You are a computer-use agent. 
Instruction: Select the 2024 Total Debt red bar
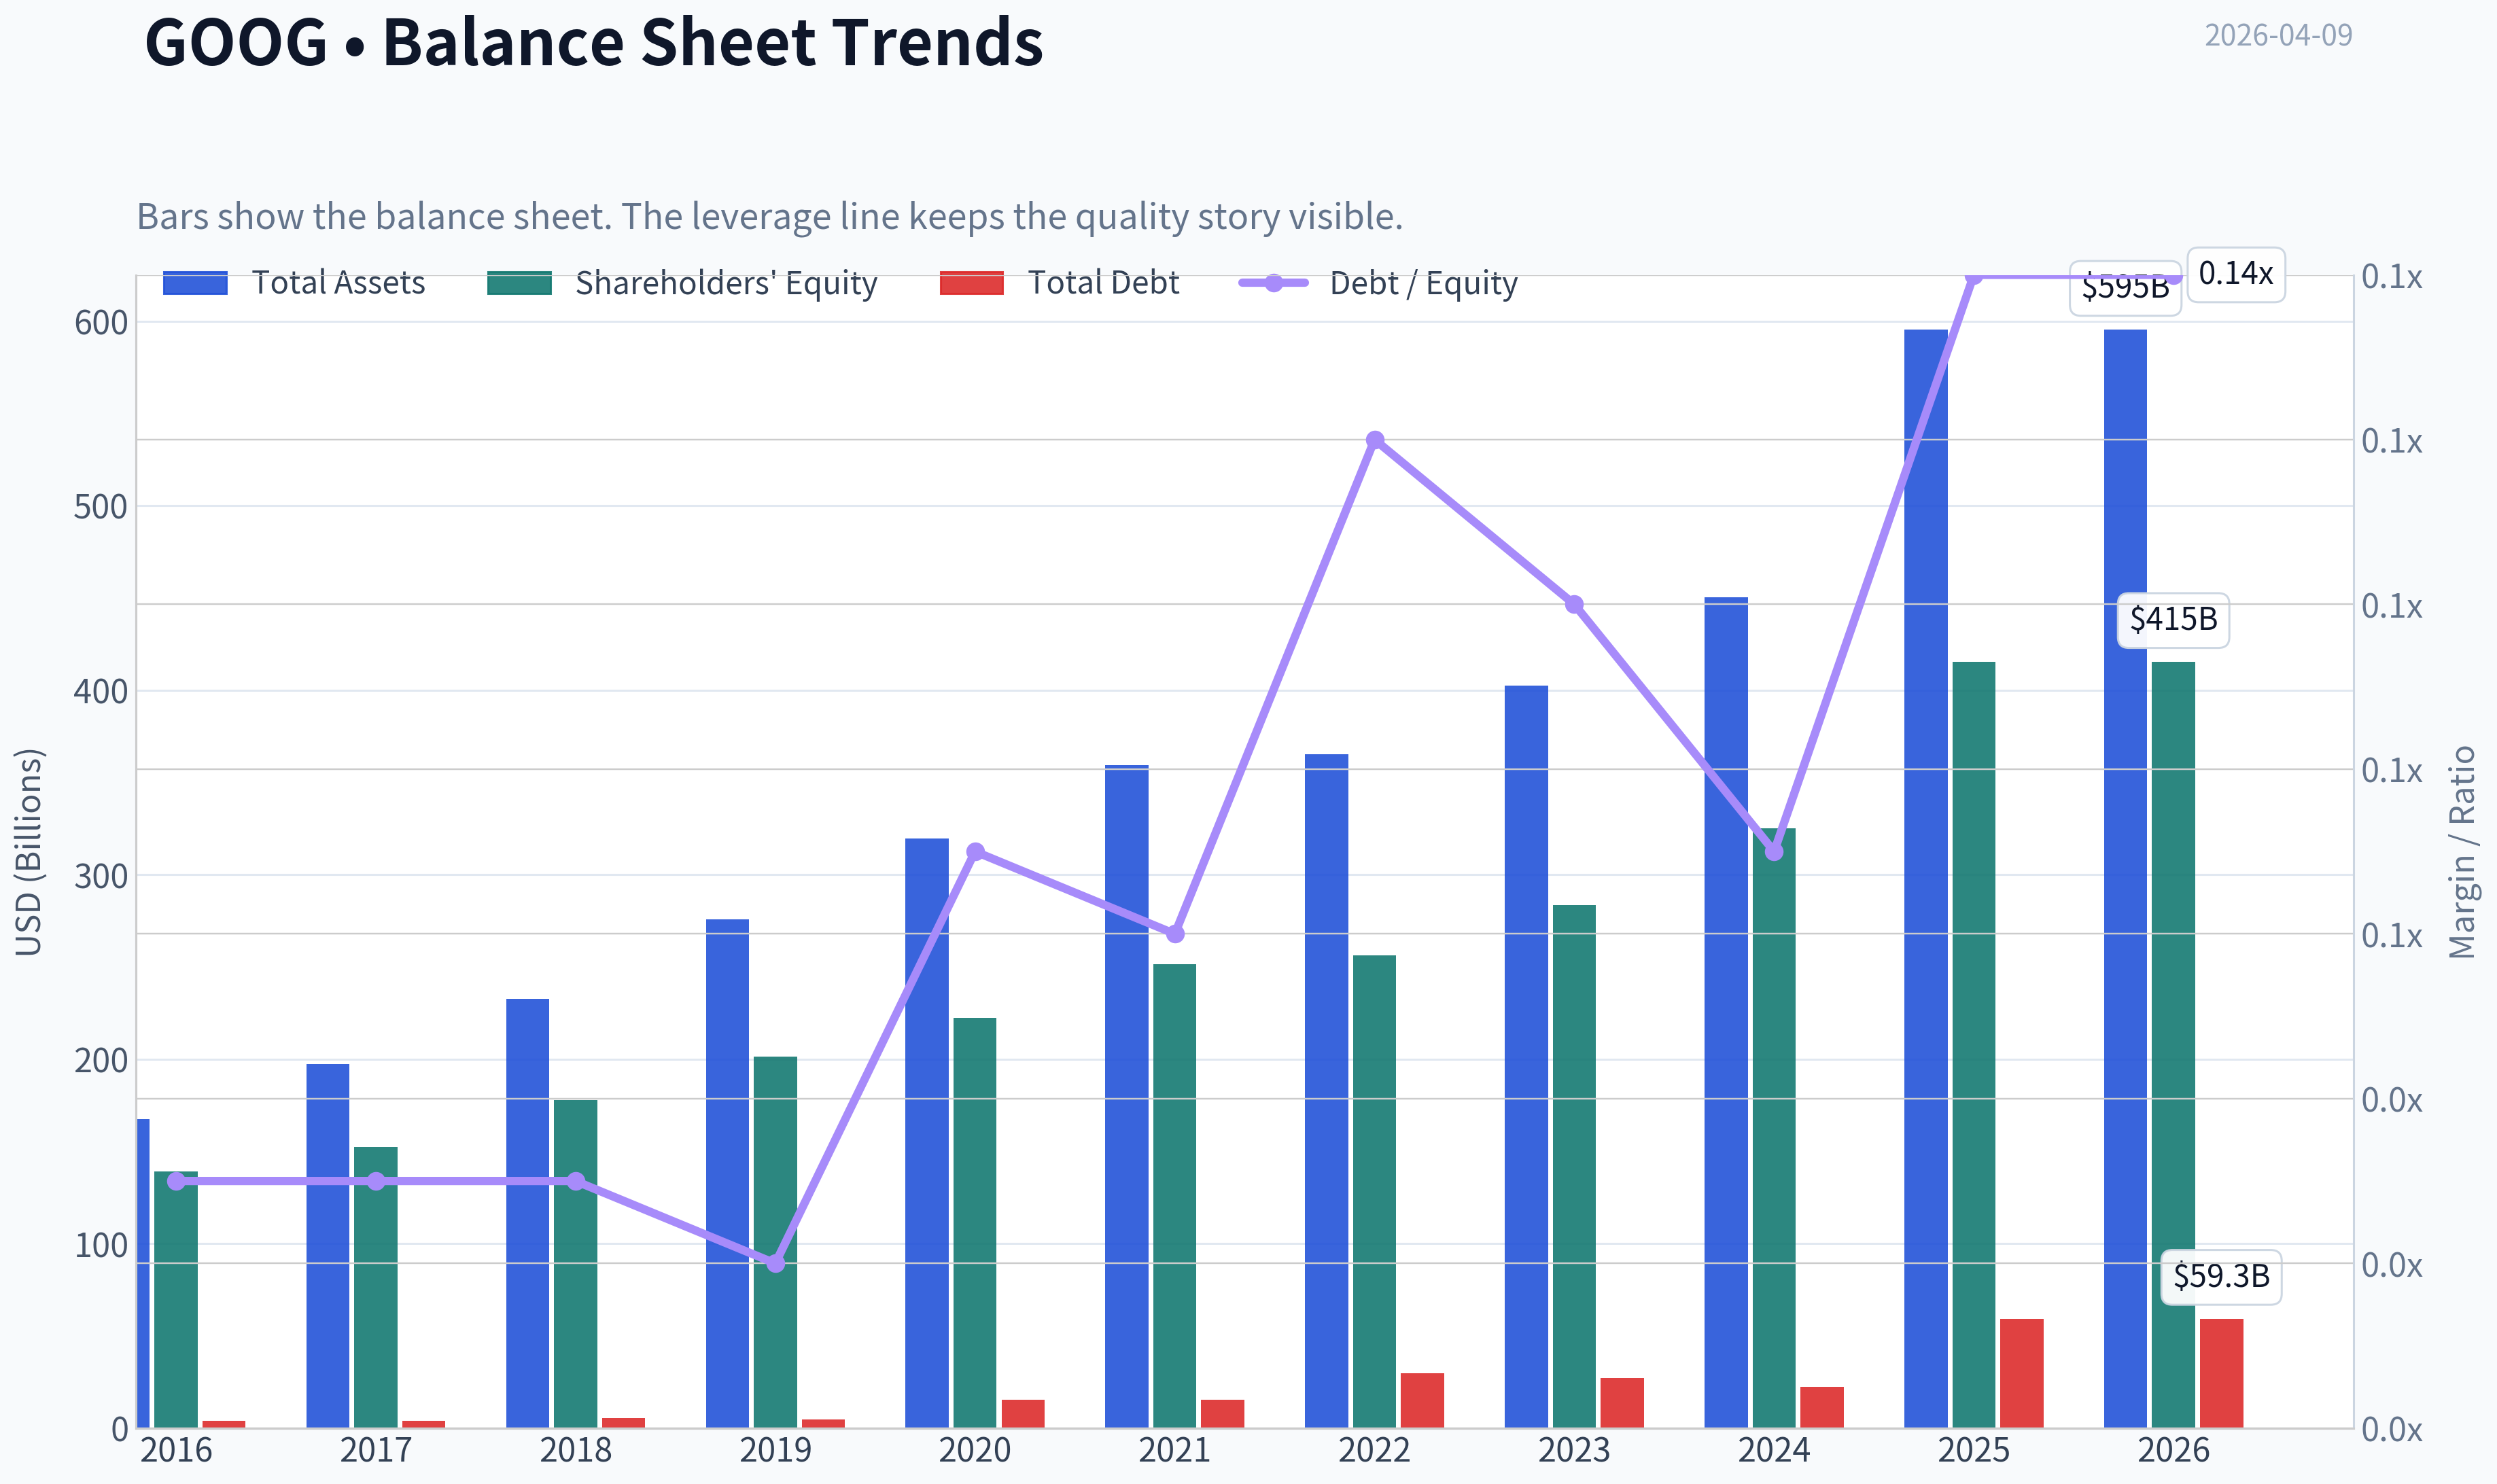point(1822,1407)
